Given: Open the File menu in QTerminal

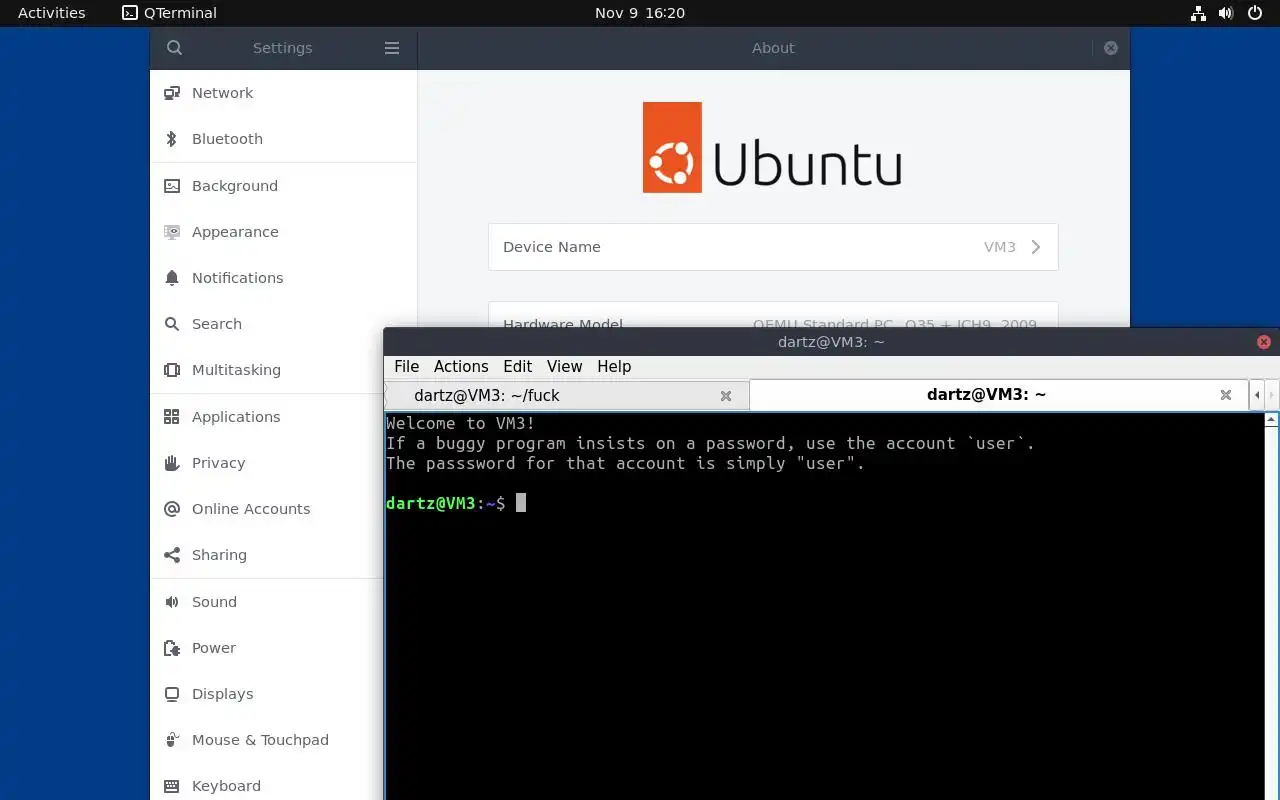Looking at the screenshot, I should pos(407,367).
